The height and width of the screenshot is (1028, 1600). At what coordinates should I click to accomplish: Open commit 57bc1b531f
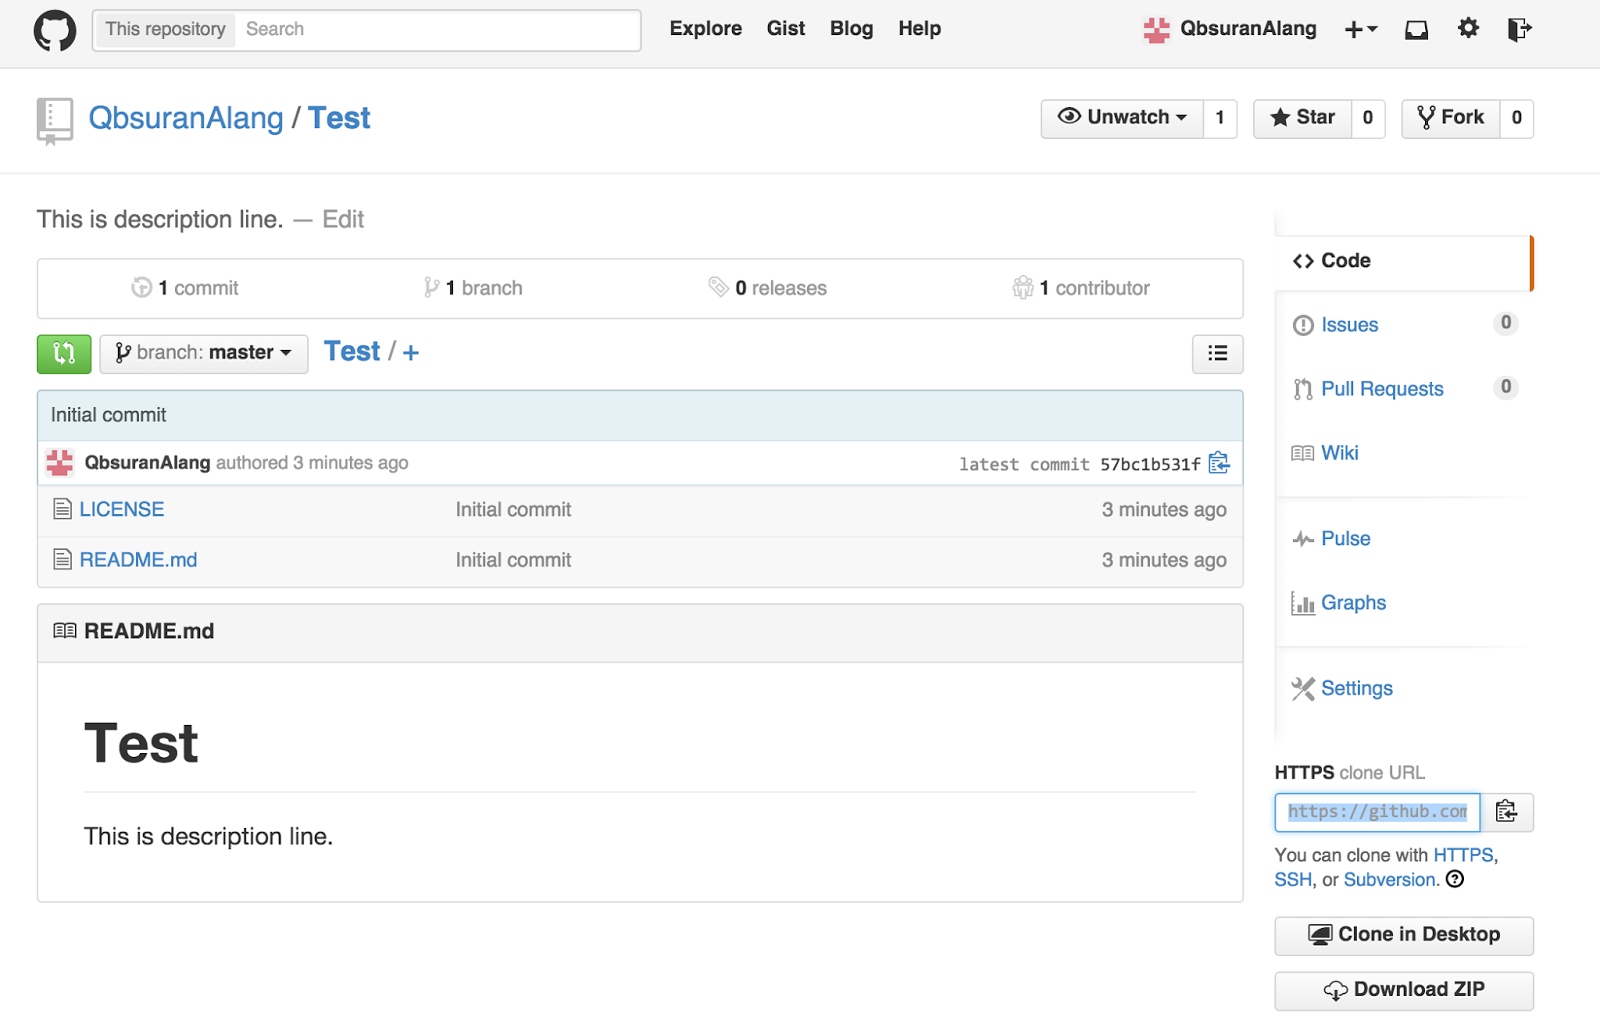[x=1150, y=464]
